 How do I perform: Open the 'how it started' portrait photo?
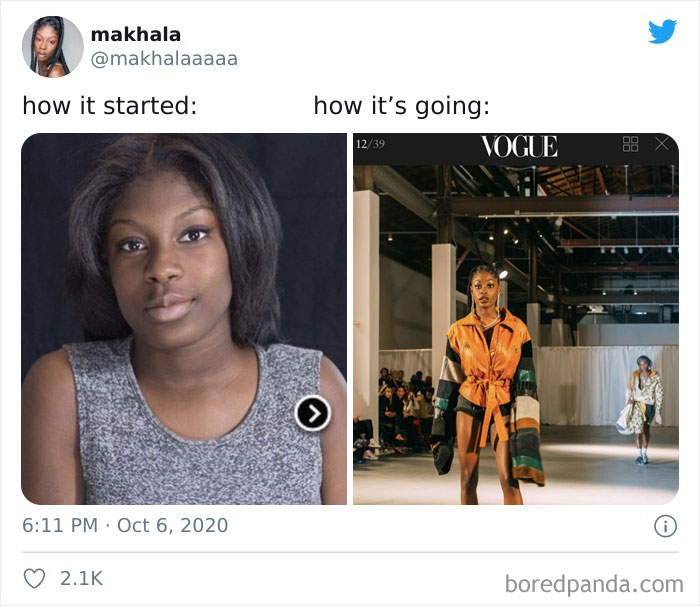pyautogui.click(x=184, y=319)
